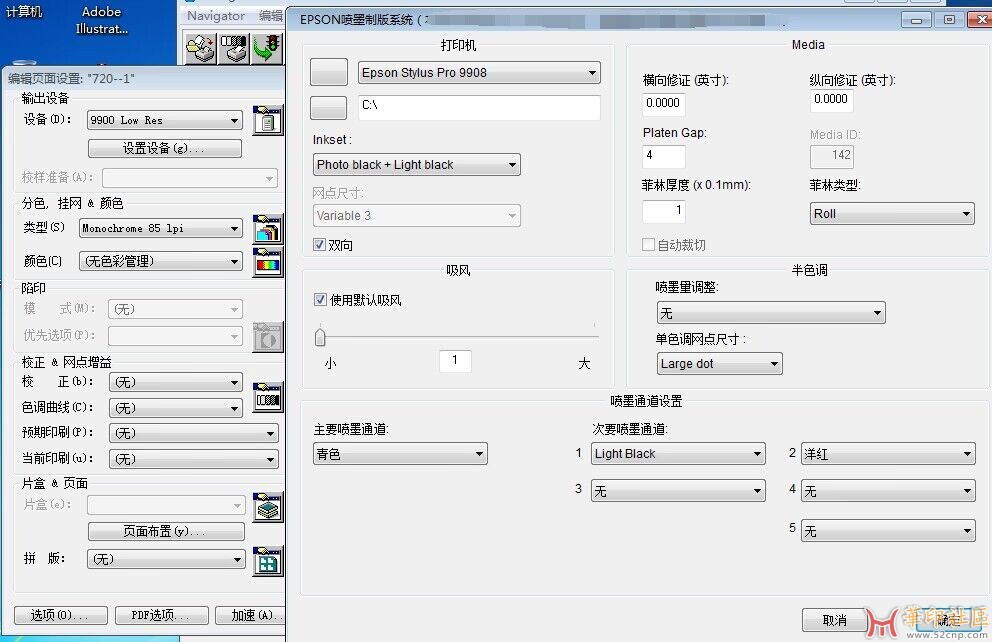Open secondary channel 5 dropdown
992x642 pixels.
click(x=888, y=531)
